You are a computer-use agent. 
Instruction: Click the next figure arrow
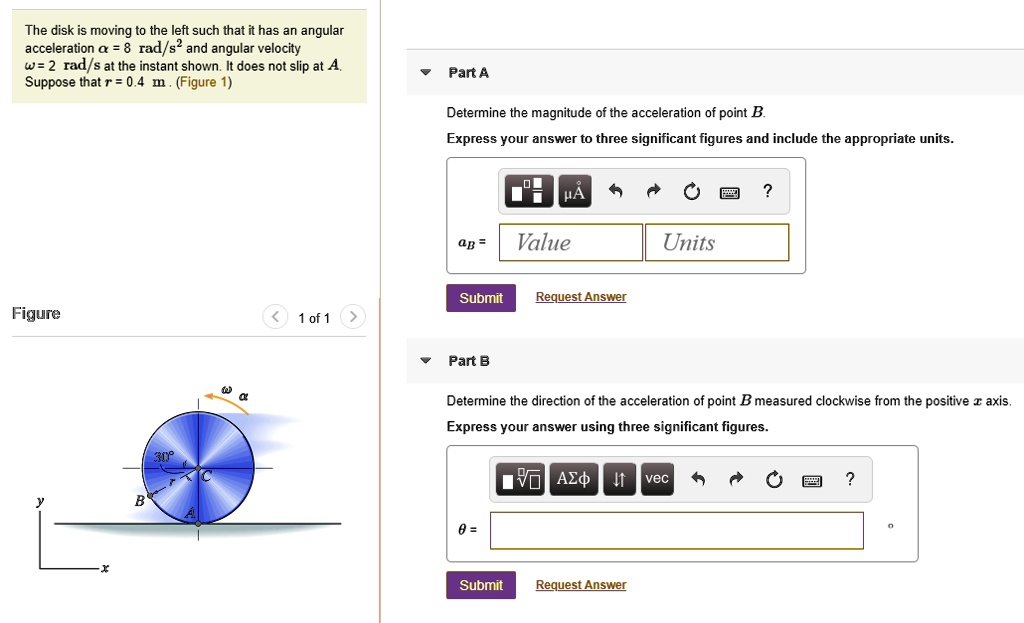click(352, 317)
